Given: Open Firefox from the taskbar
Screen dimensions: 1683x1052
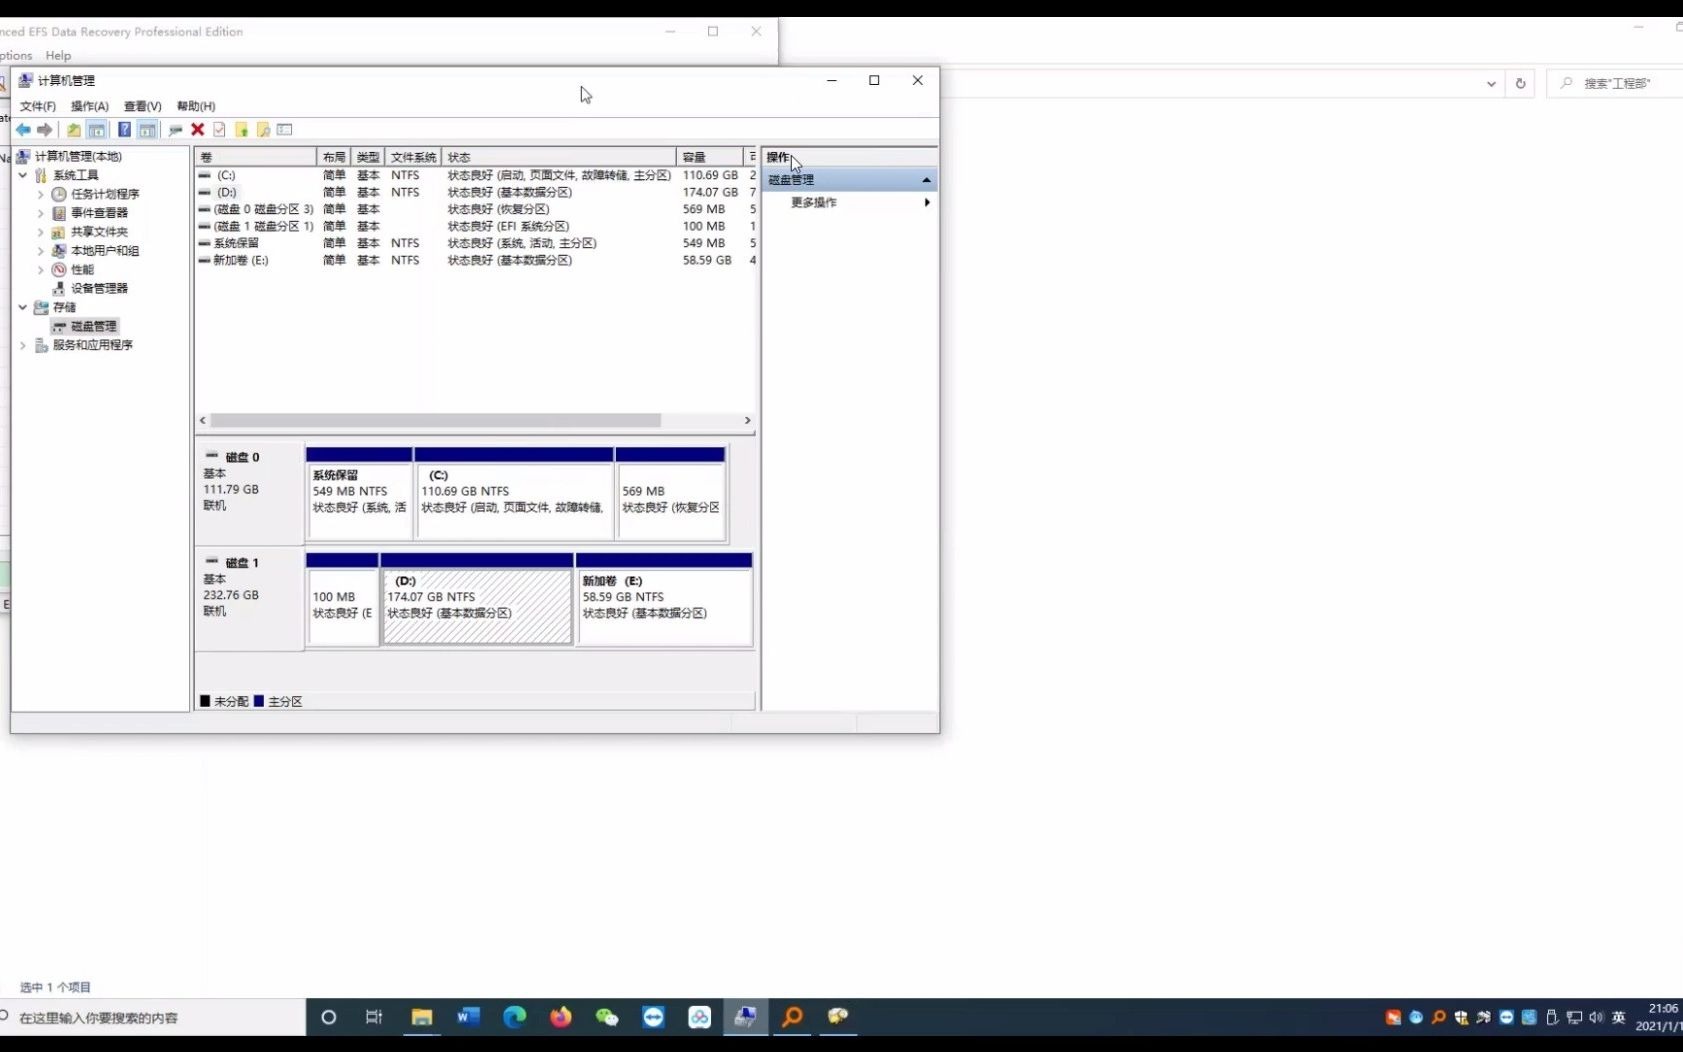Looking at the screenshot, I should [561, 1017].
